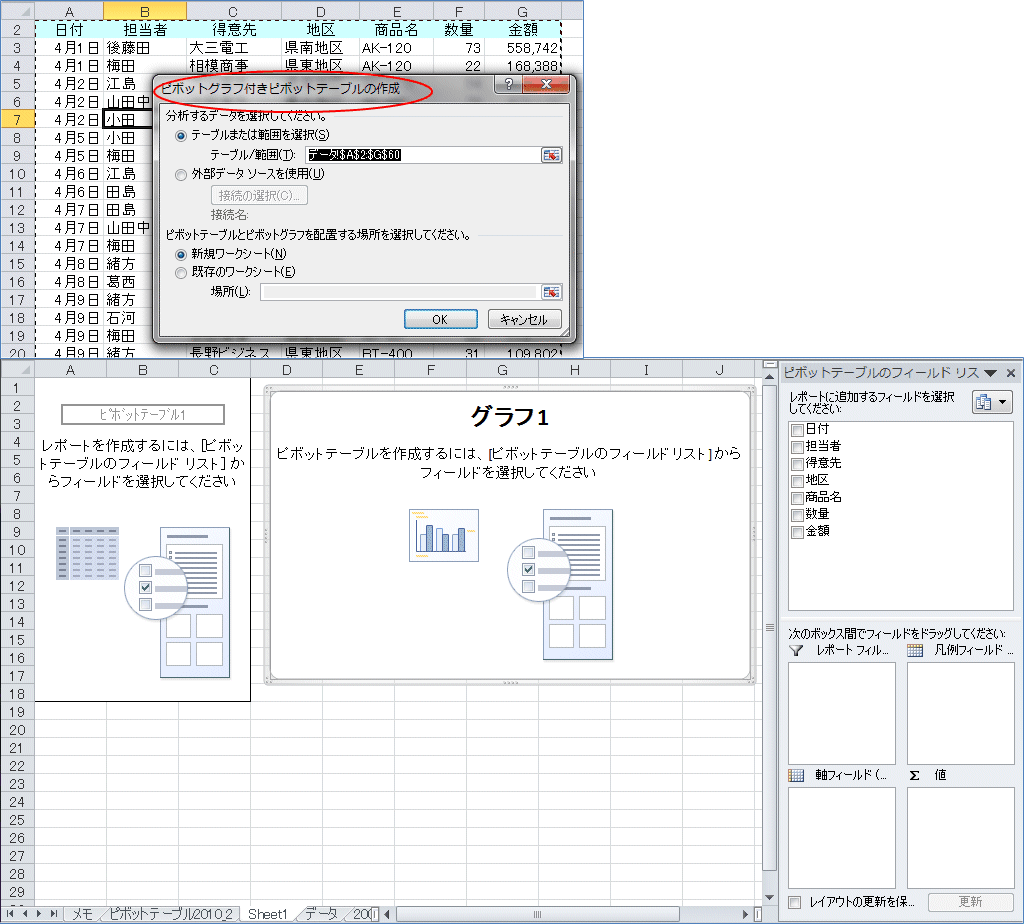Open the layout selector dropdown arrow
The width and height of the screenshot is (1024, 924).
pos(1003,402)
